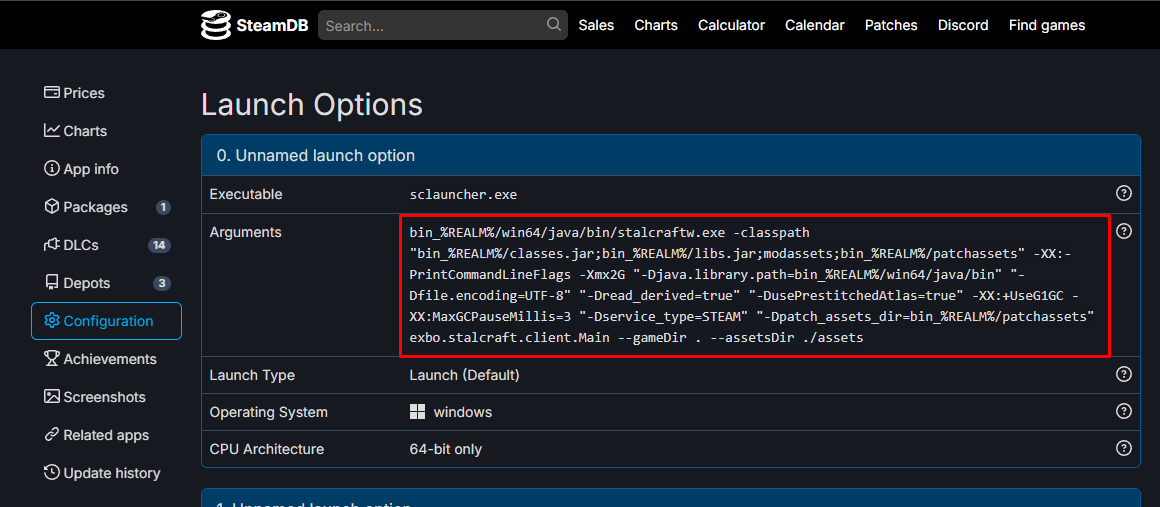Click help icon on Arguments row
This screenshot has width=1160, height=507.
tap(1123, 231)
